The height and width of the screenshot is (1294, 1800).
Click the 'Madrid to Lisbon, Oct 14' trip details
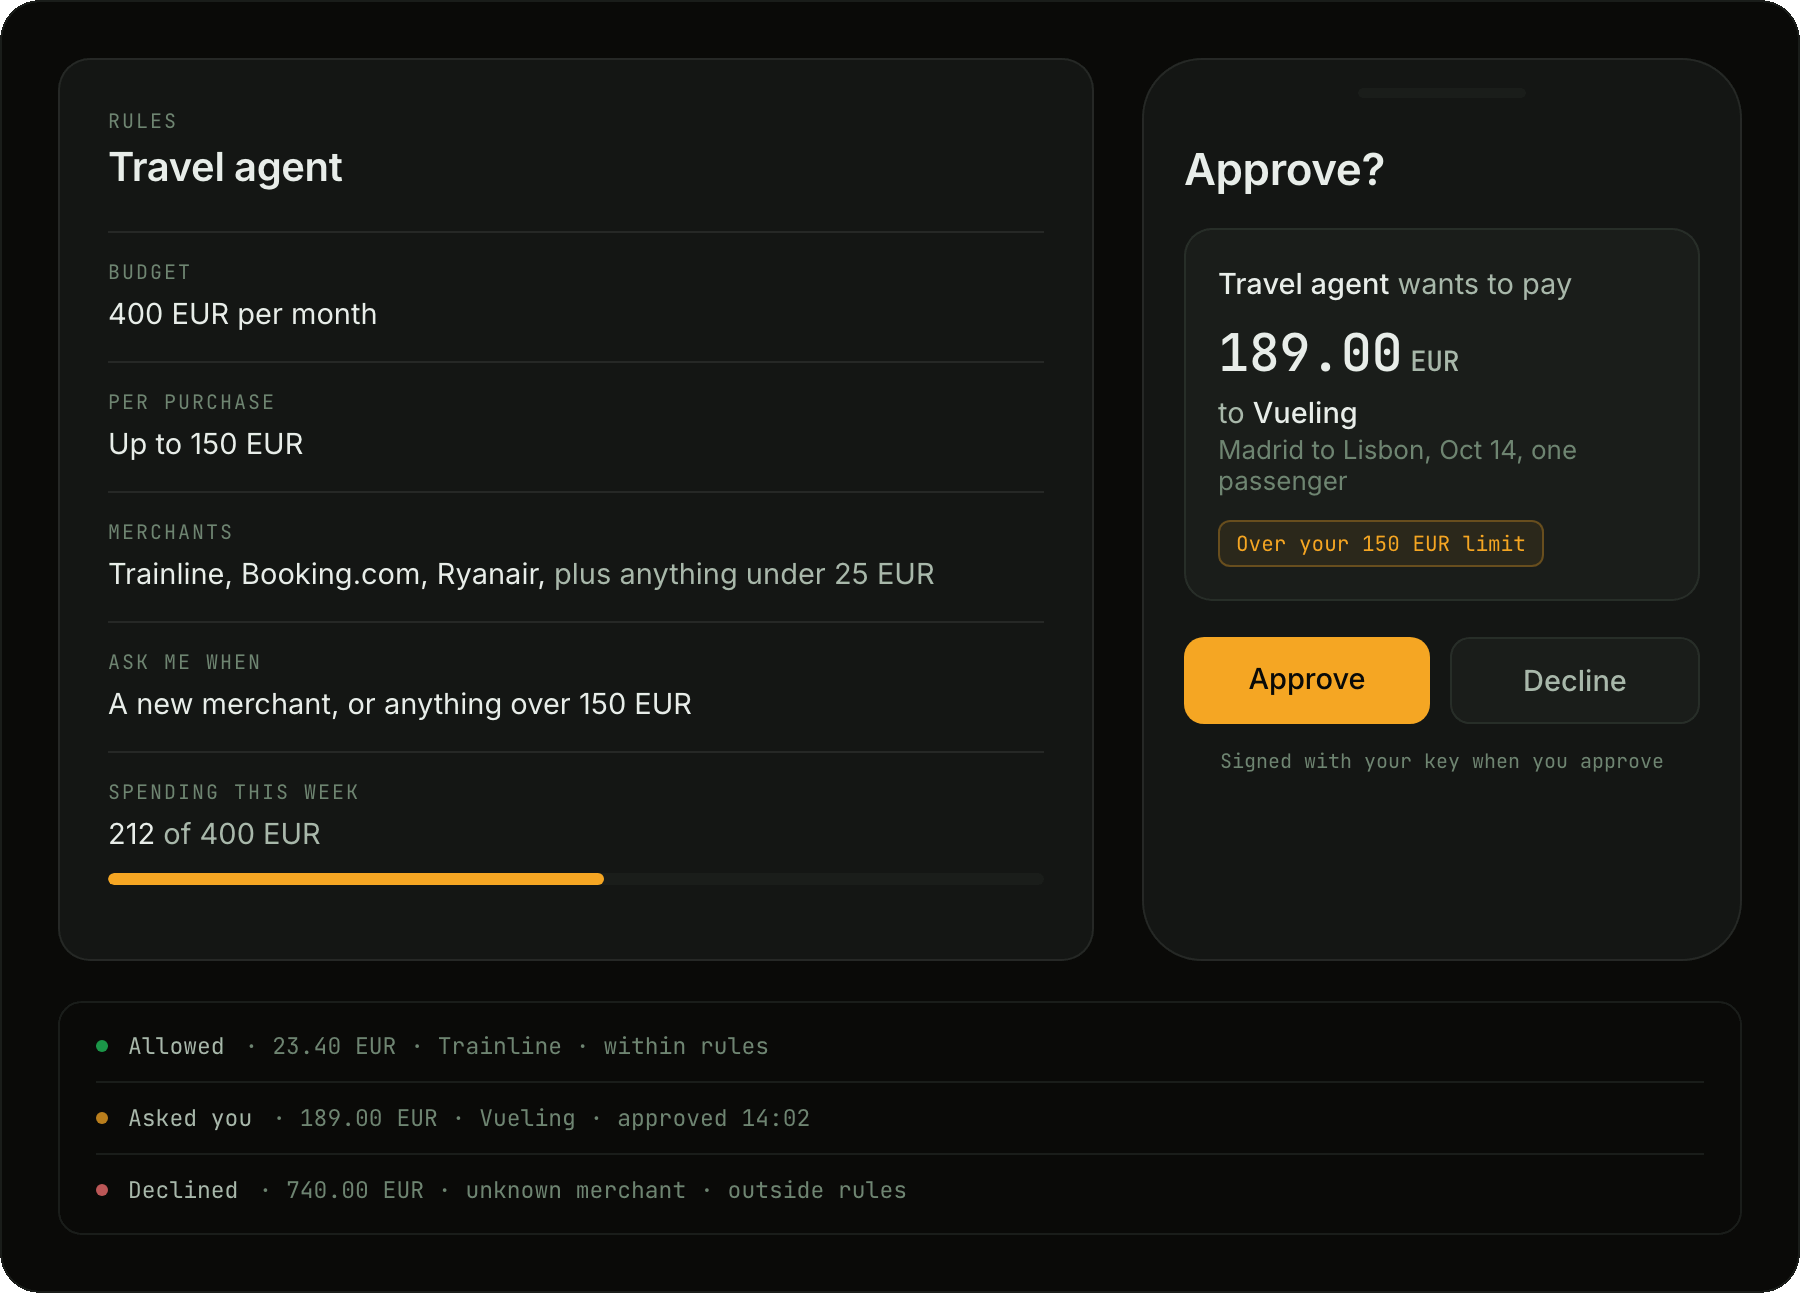pos(1397,465)
